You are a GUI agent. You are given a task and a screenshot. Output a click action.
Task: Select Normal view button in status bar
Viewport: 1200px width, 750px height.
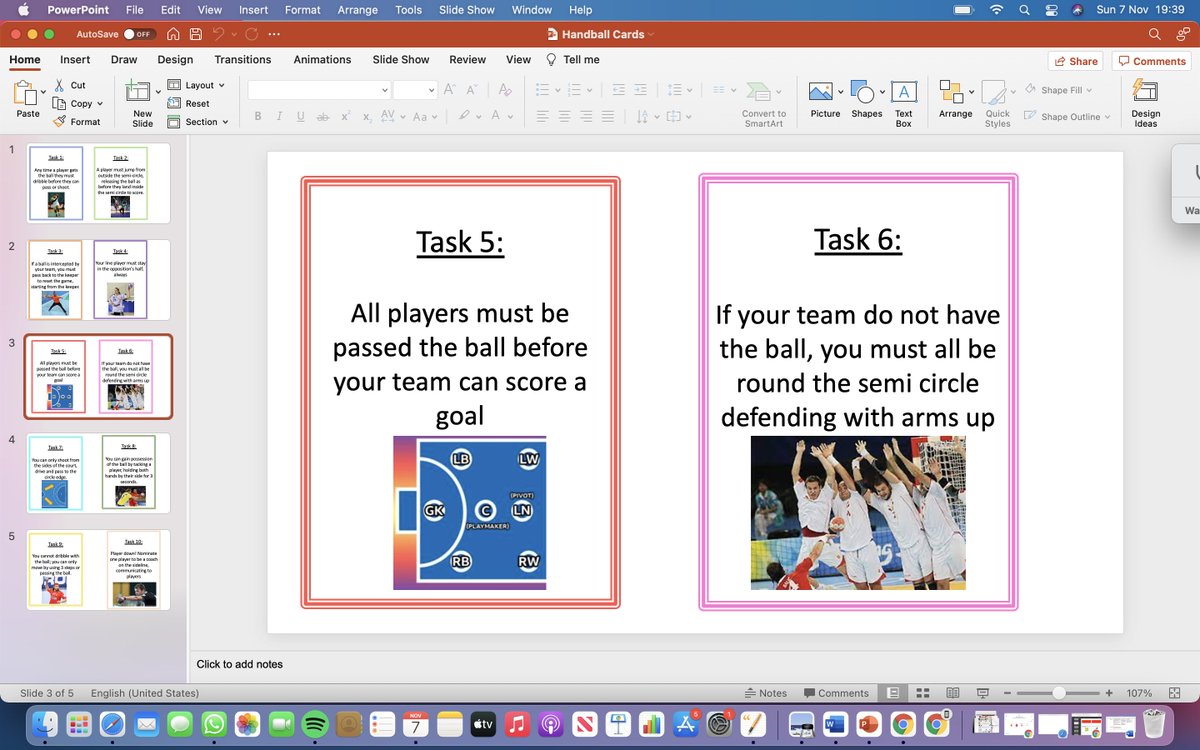[893, 692]
